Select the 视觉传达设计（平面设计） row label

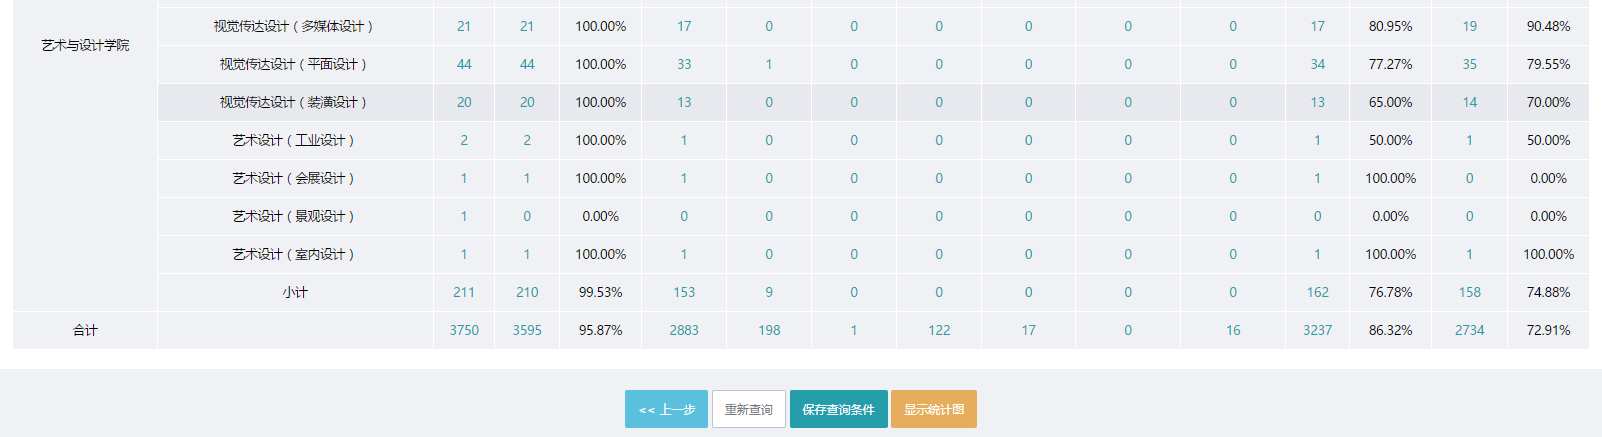click(x=295, y=64)
